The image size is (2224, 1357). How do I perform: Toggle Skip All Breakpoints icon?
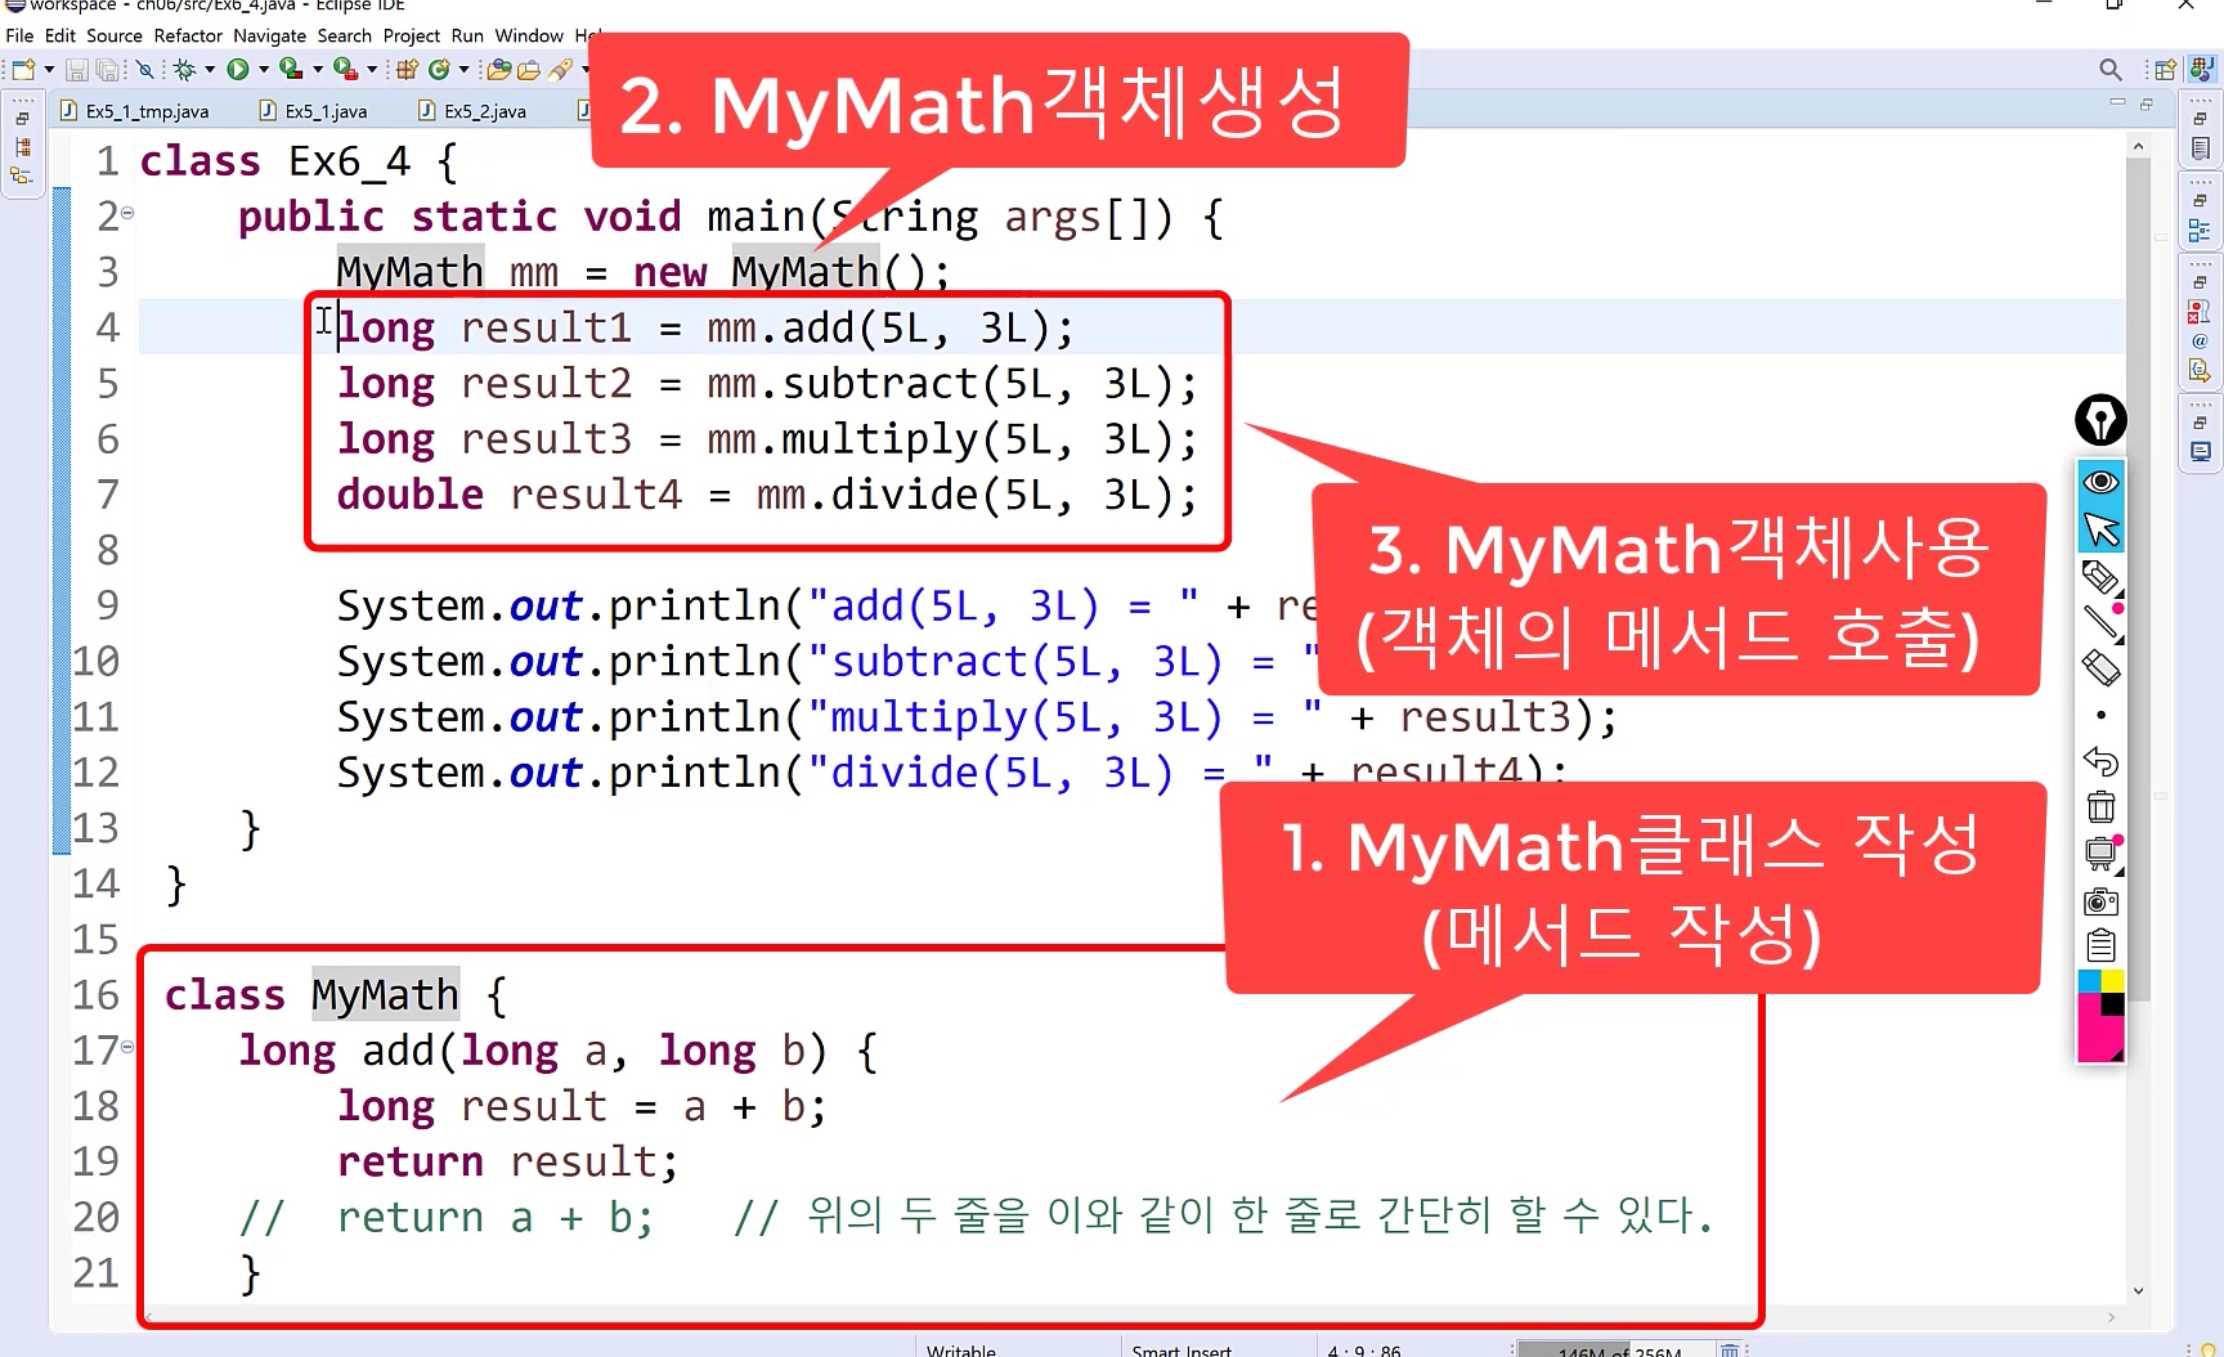146,69
